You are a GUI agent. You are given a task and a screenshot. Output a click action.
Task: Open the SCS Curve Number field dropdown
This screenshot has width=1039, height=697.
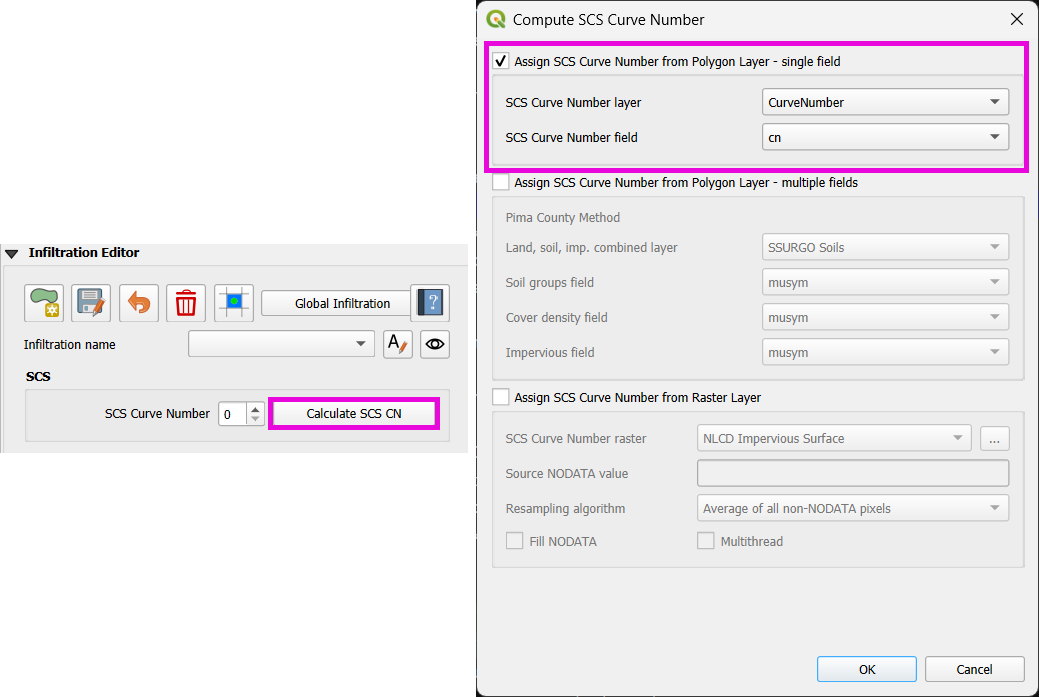click(x=885, y=137)
